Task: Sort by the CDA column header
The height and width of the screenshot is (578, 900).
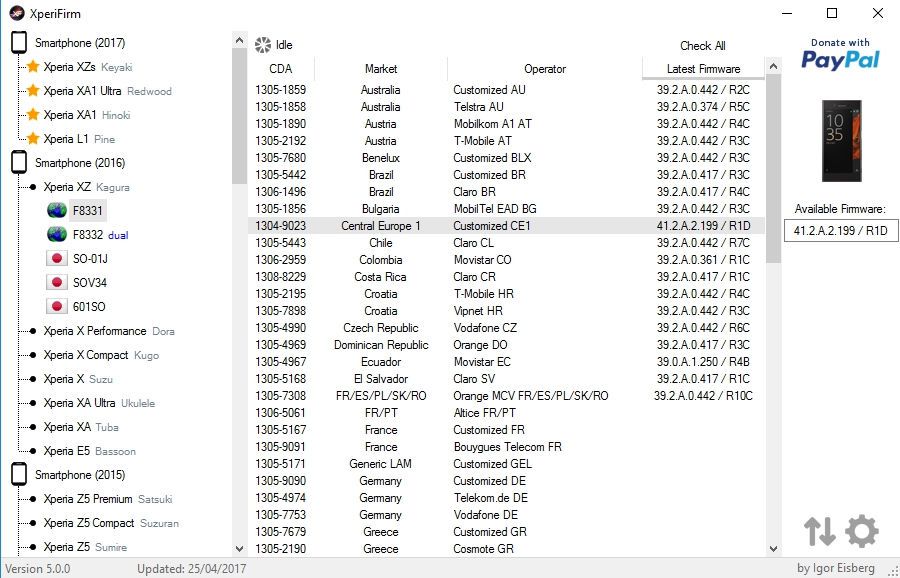Action: point(281,68)
